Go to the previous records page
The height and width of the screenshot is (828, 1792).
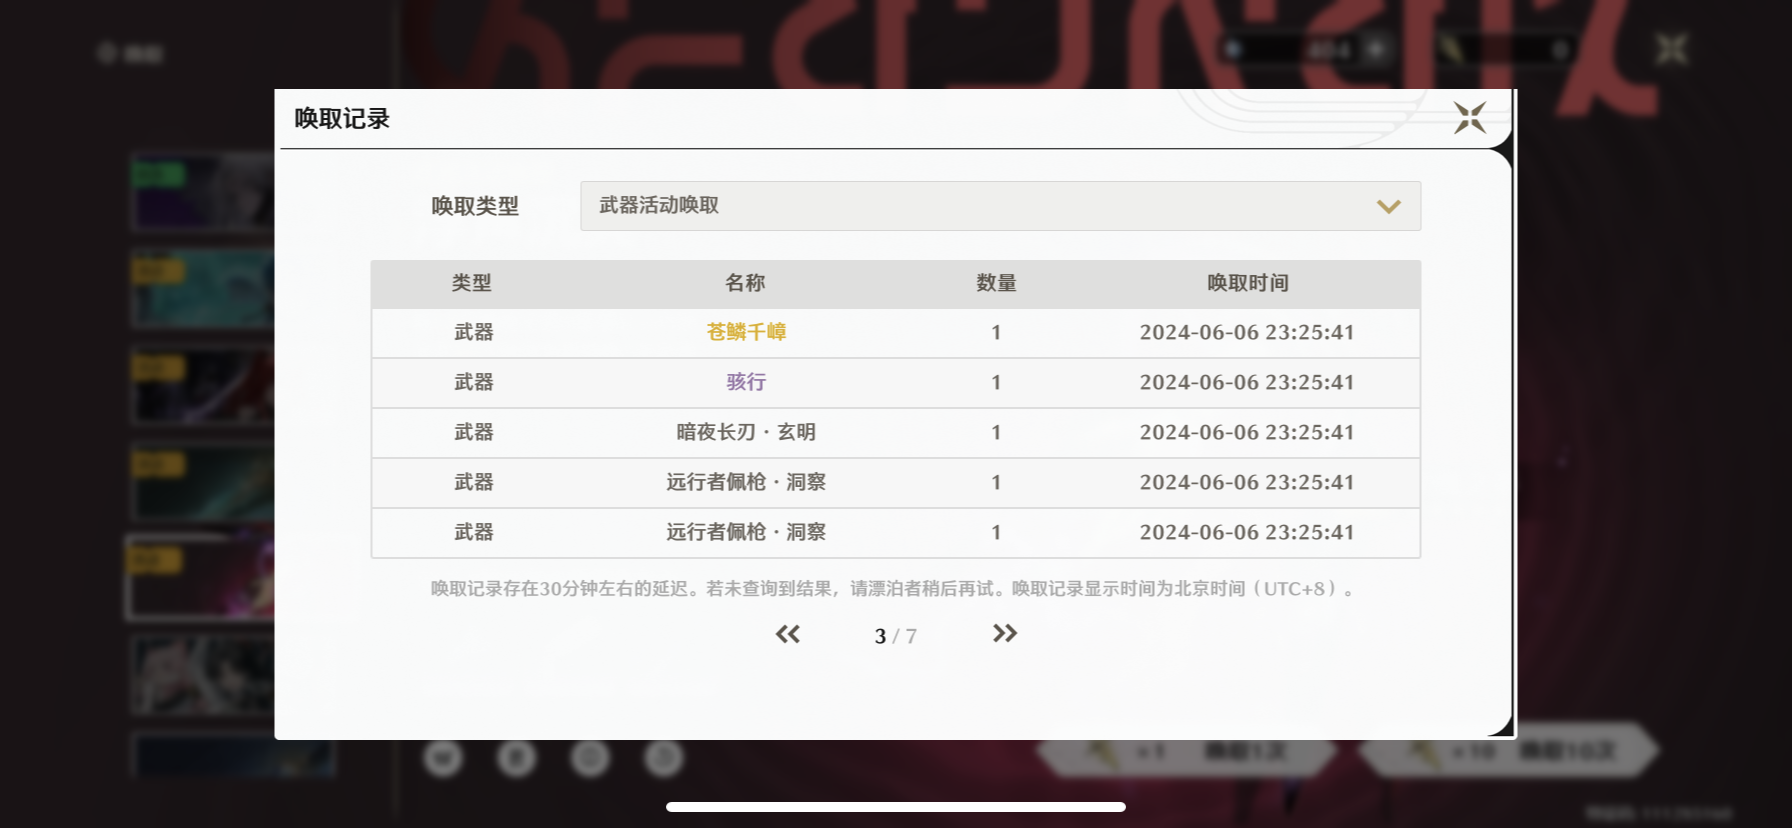click(788, 634)
